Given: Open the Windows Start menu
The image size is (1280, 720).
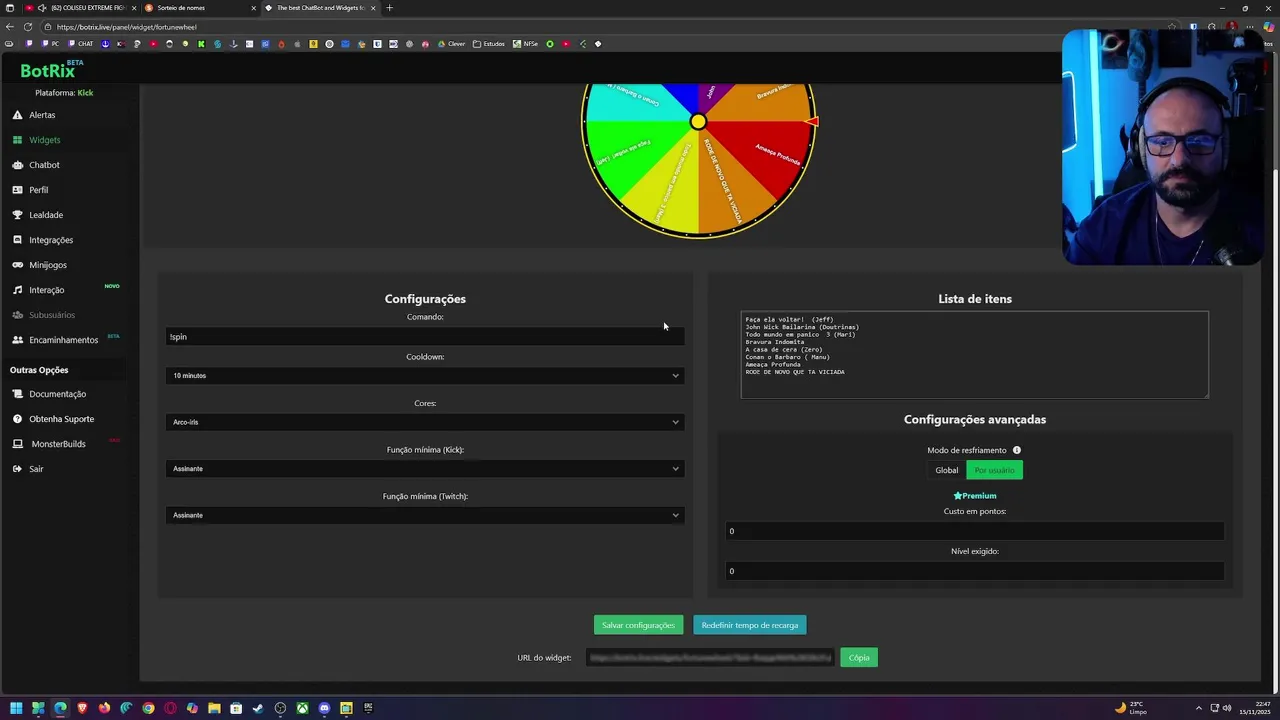Looking at the screenshot, I should 16,708.
